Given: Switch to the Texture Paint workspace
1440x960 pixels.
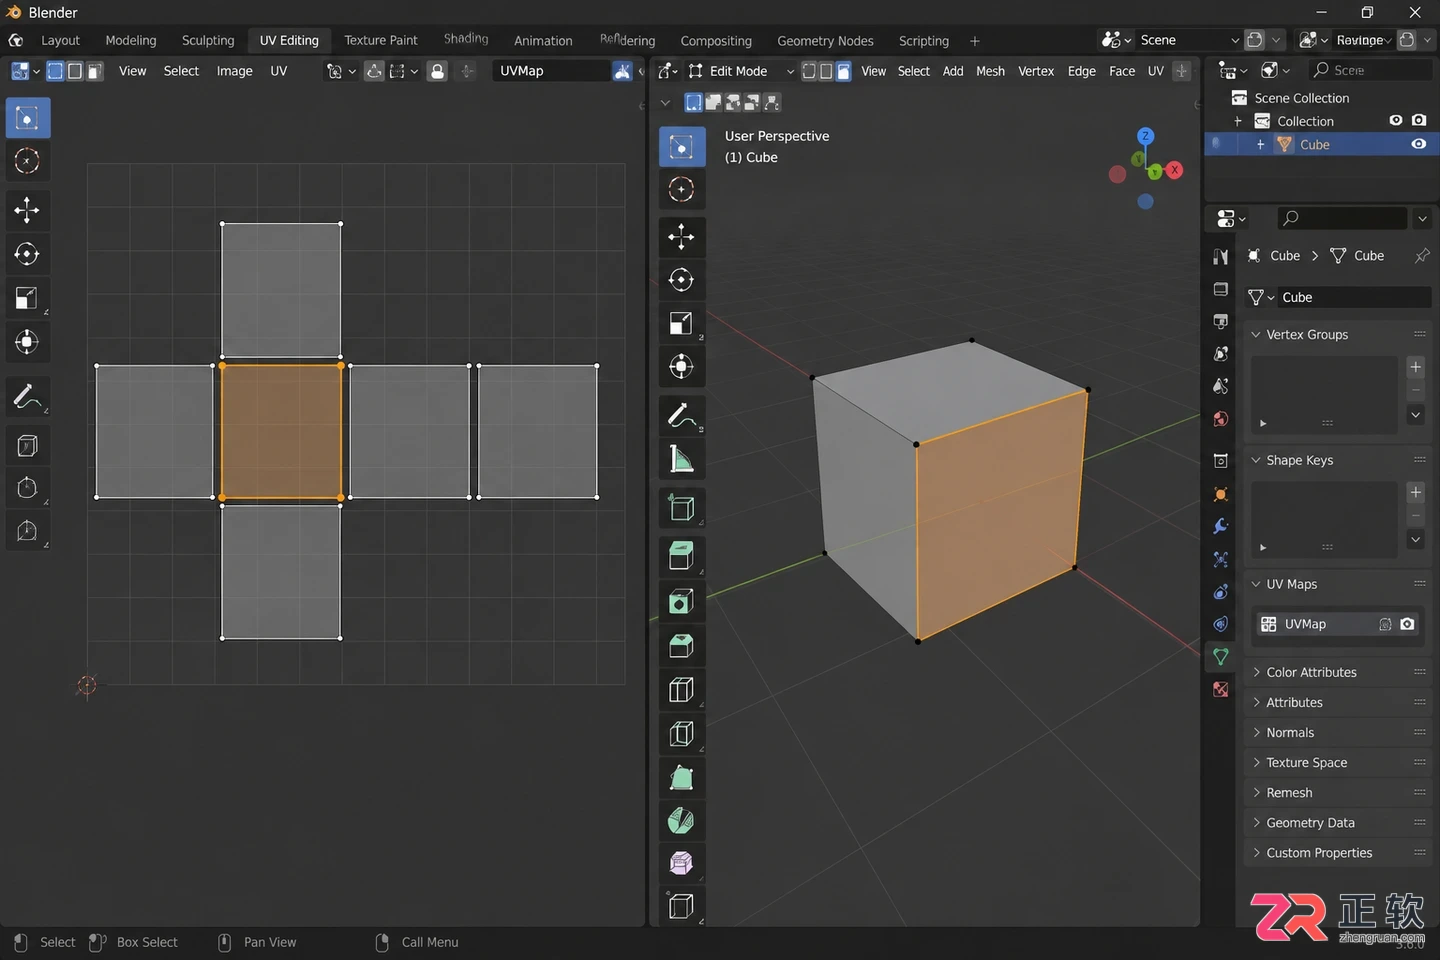Looking at the screenshot, I should [381, 40].
